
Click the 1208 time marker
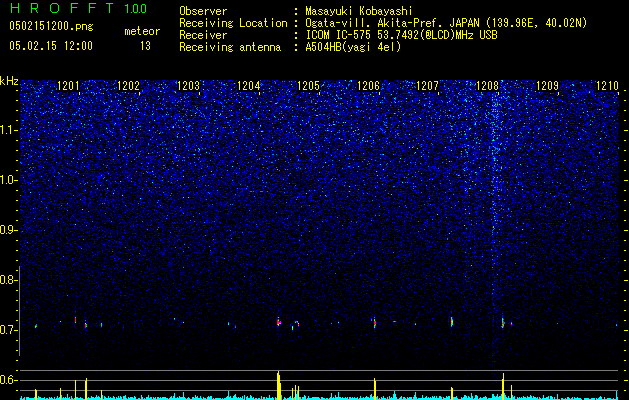click(487, 85)
